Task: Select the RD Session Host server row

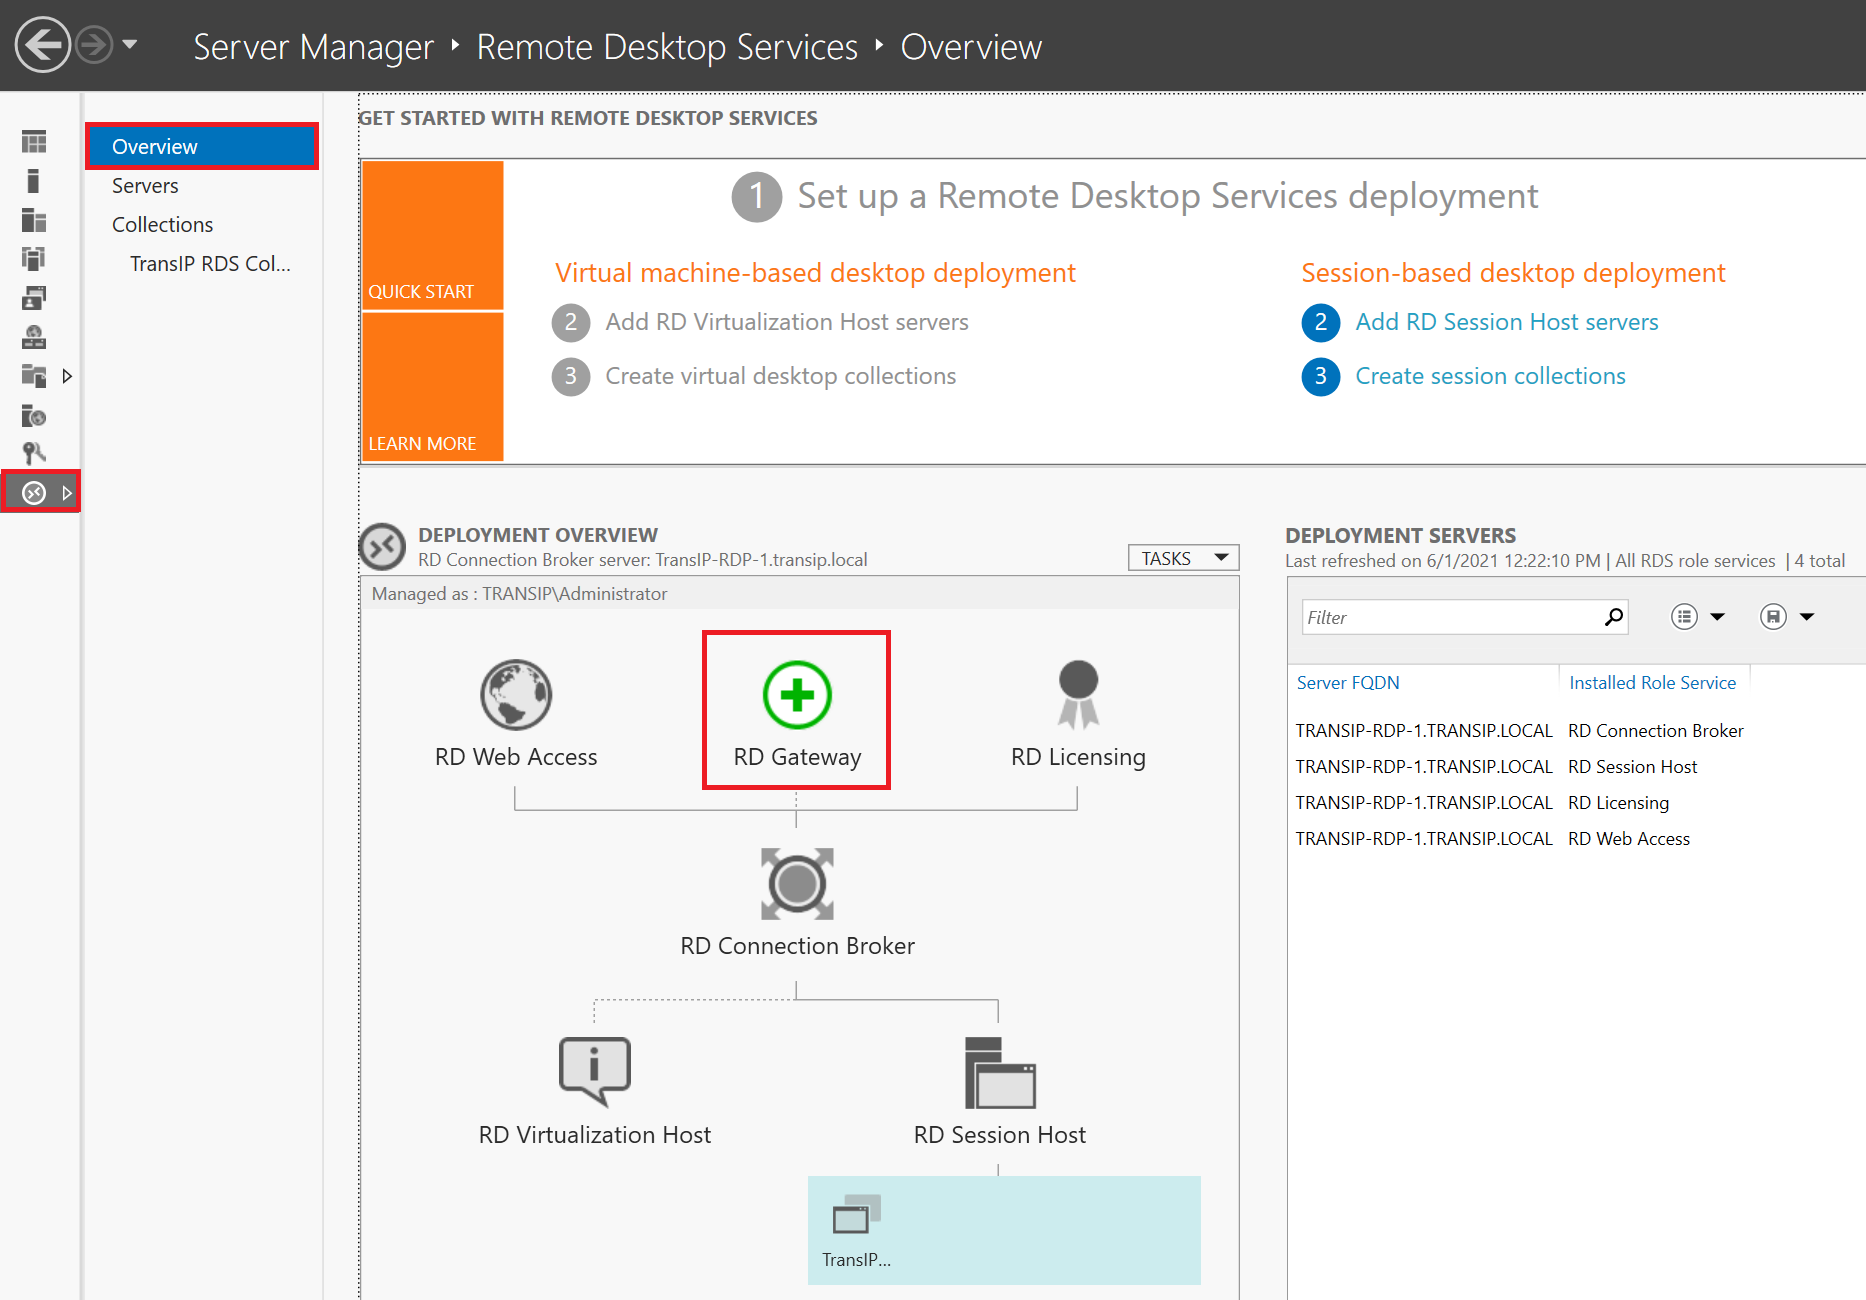Action: pos(1575,767)
